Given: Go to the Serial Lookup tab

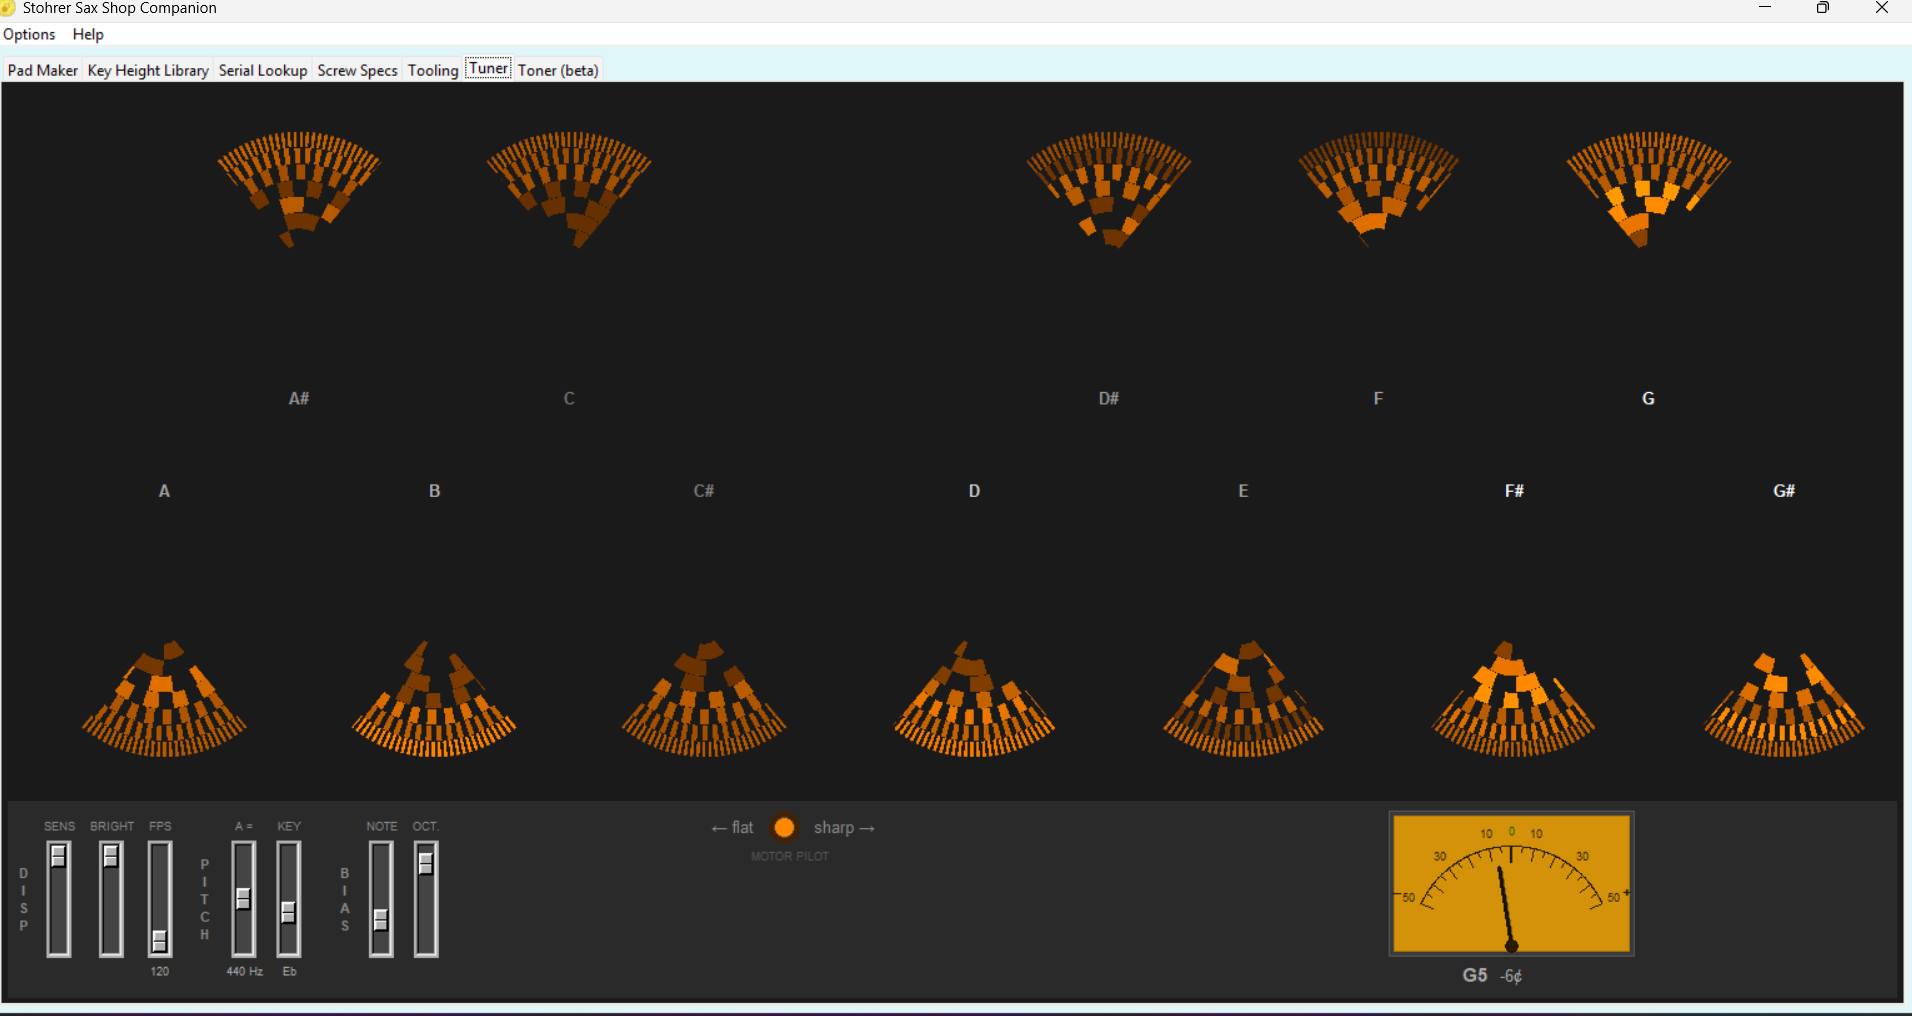Looking at the screenshot, I should click(263, 70).
